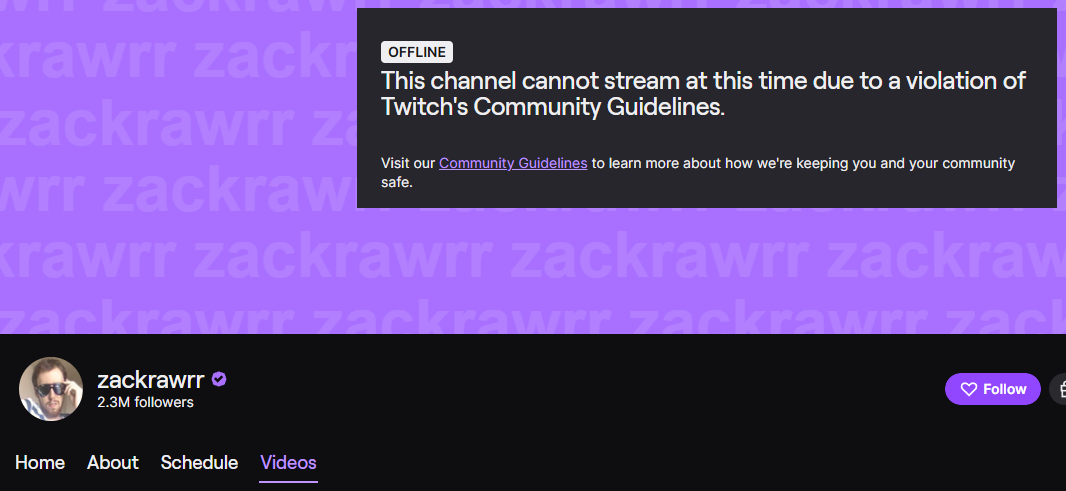The height and width of the screenshot is (491, 1066).
Task: Open the partially visible gift sub icon
Action: (1059, 389)
